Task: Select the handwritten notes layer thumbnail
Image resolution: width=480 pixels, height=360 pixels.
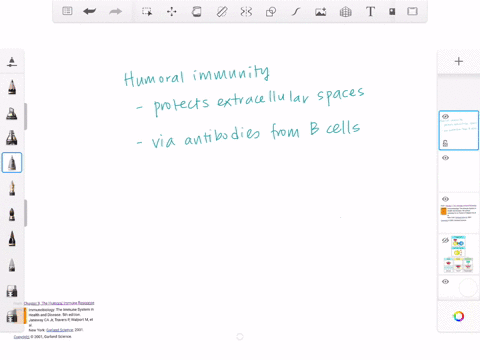Action: pos(459,130)
